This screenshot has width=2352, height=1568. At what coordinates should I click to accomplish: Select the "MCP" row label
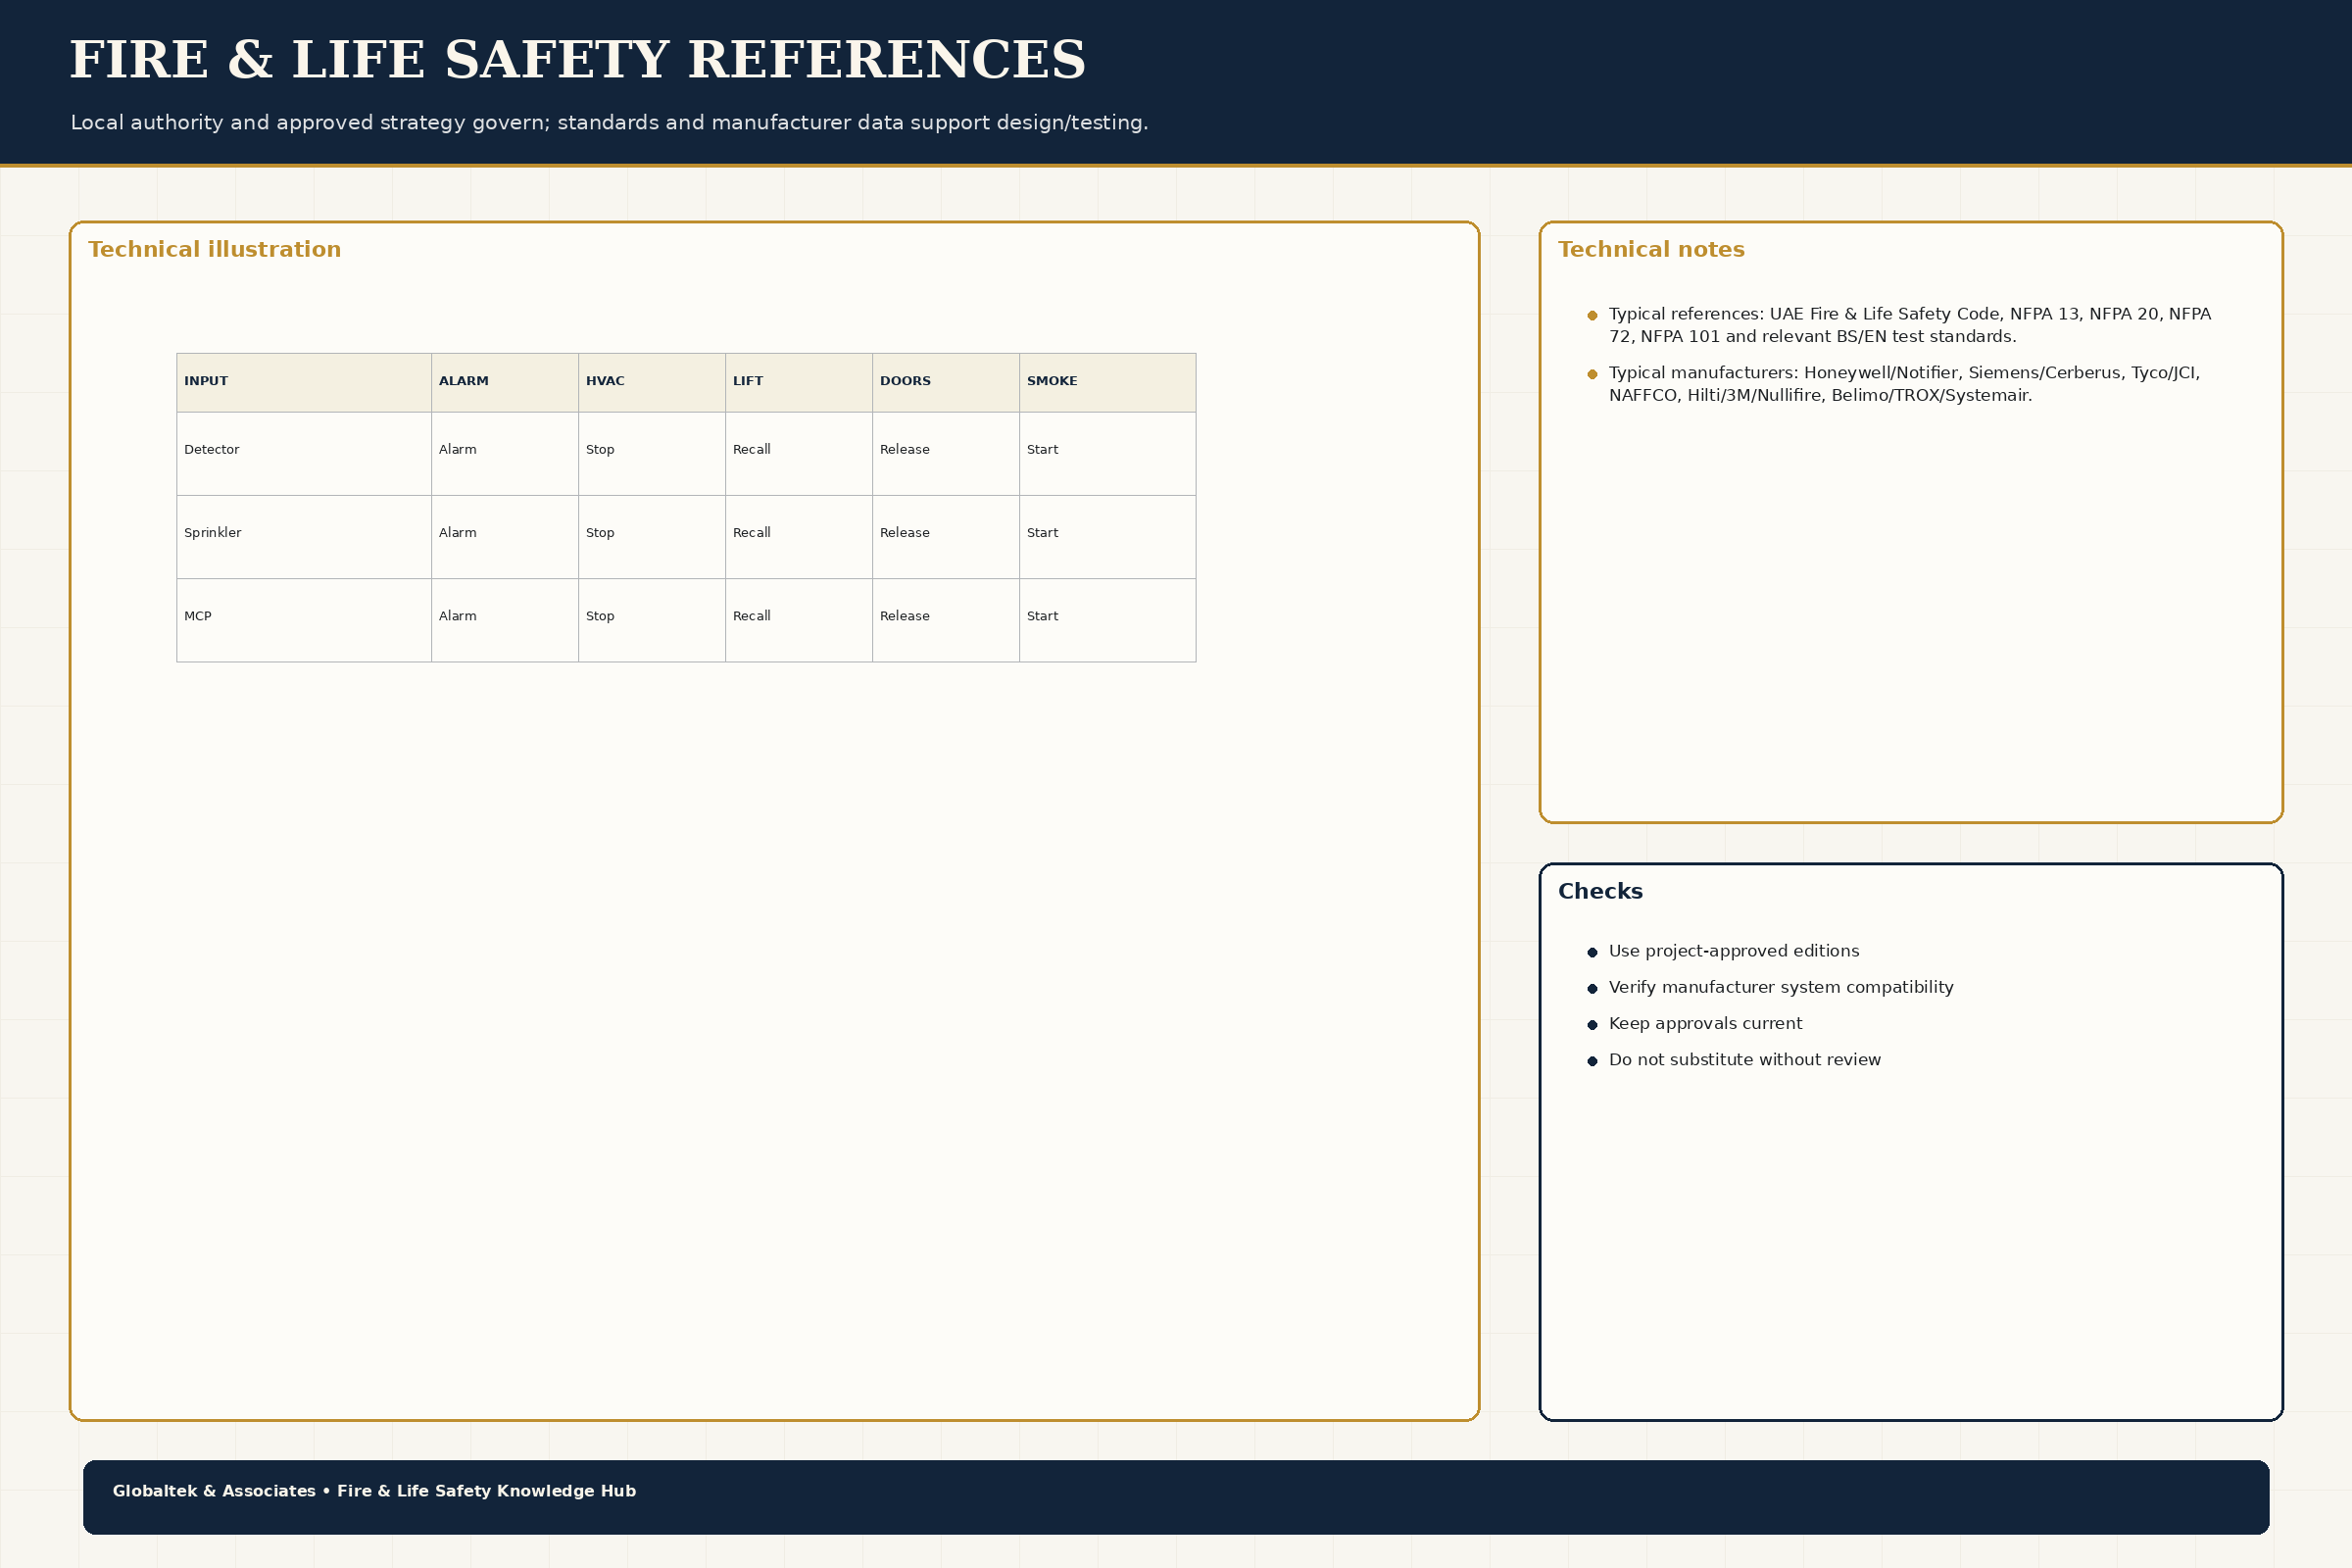[x=198, y=616]
